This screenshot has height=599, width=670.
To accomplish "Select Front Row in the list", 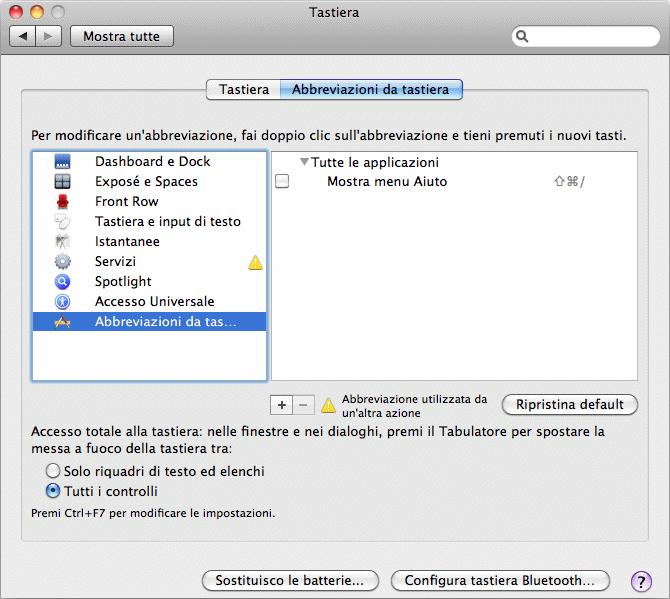I will coord(149,202).
